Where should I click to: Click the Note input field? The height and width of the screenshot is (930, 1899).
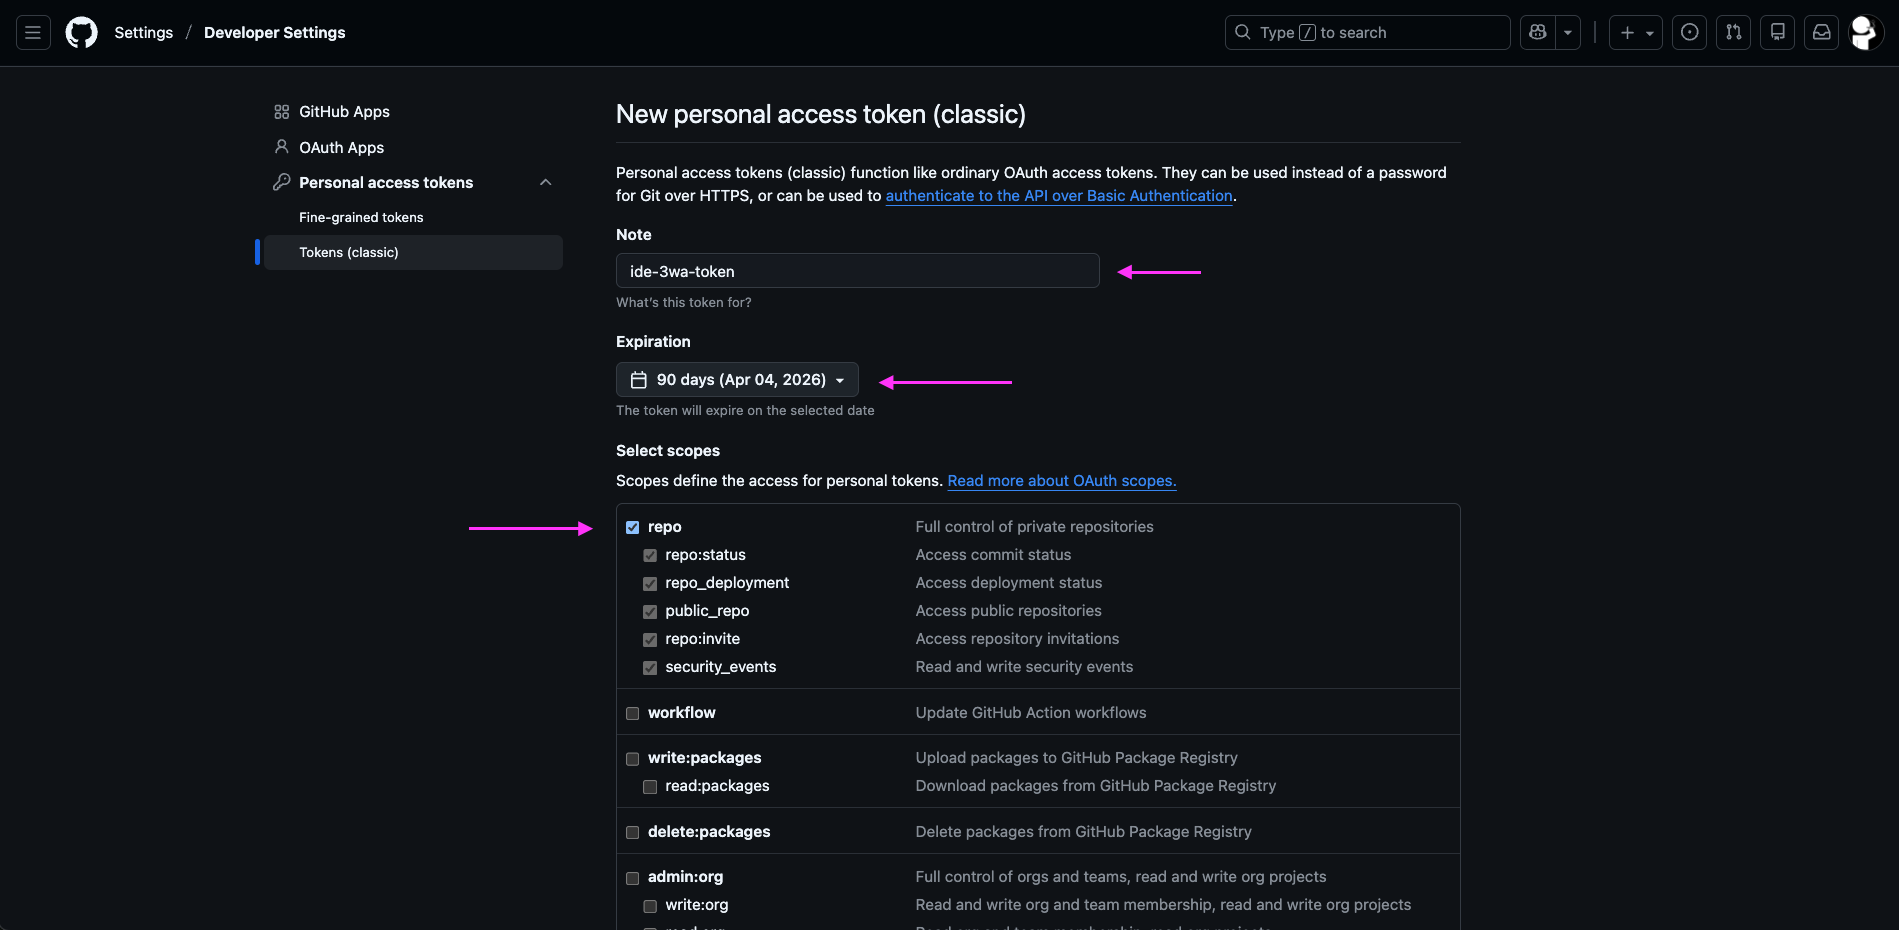(x=857, y=271)
